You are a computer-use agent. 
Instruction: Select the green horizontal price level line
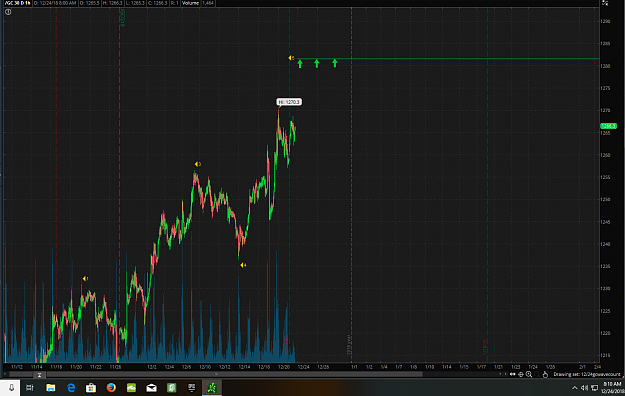pos(448,59)
